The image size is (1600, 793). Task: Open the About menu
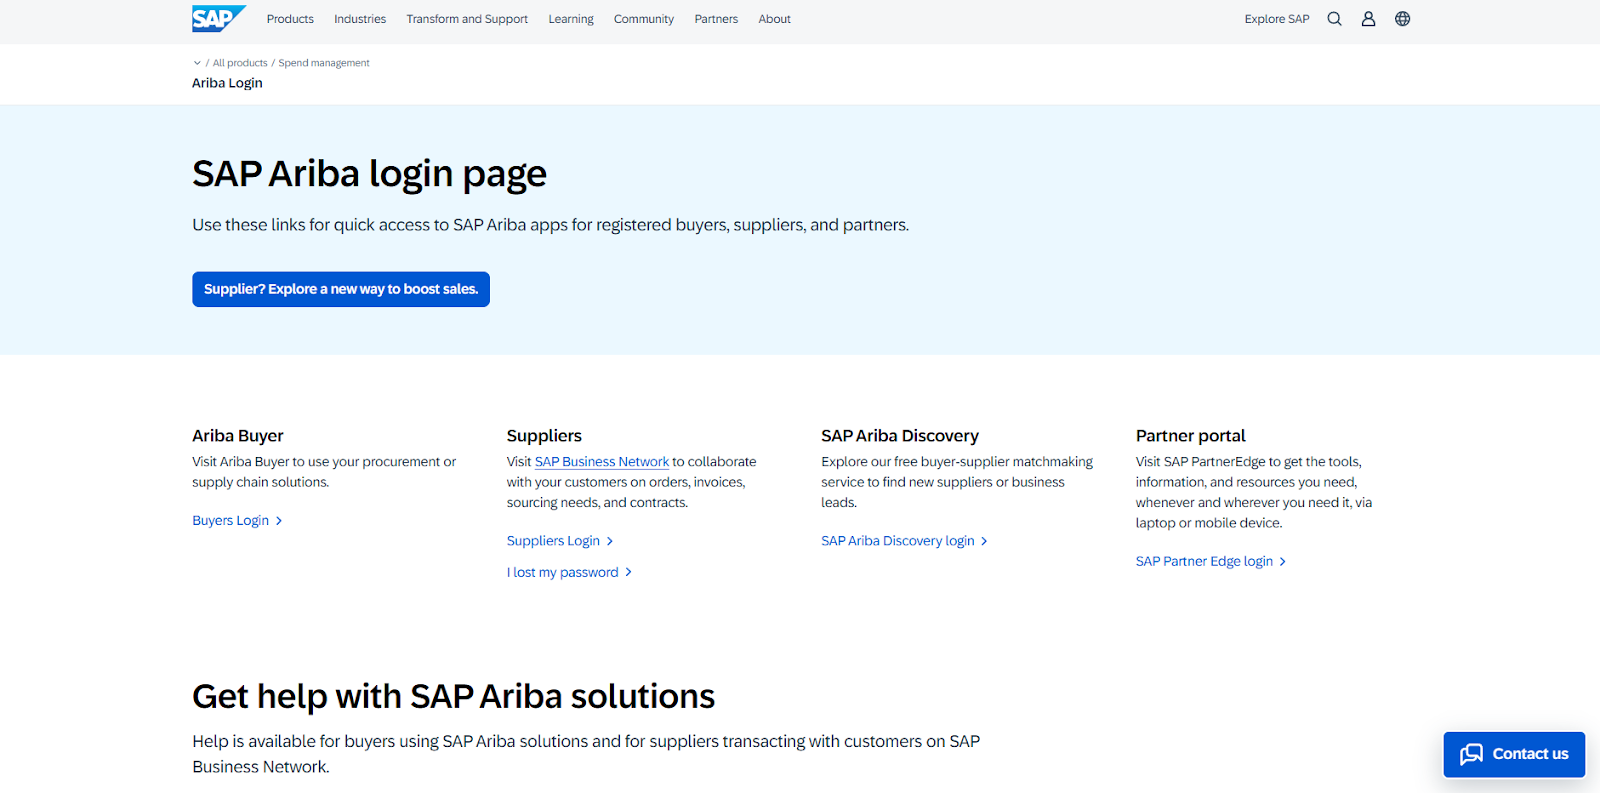[x=774, y=19]
